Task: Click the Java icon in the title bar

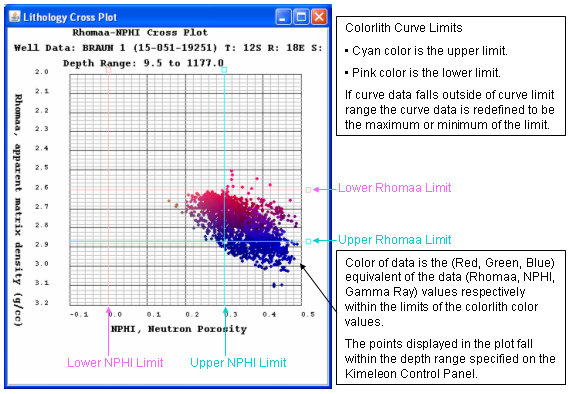Action: 15,16
